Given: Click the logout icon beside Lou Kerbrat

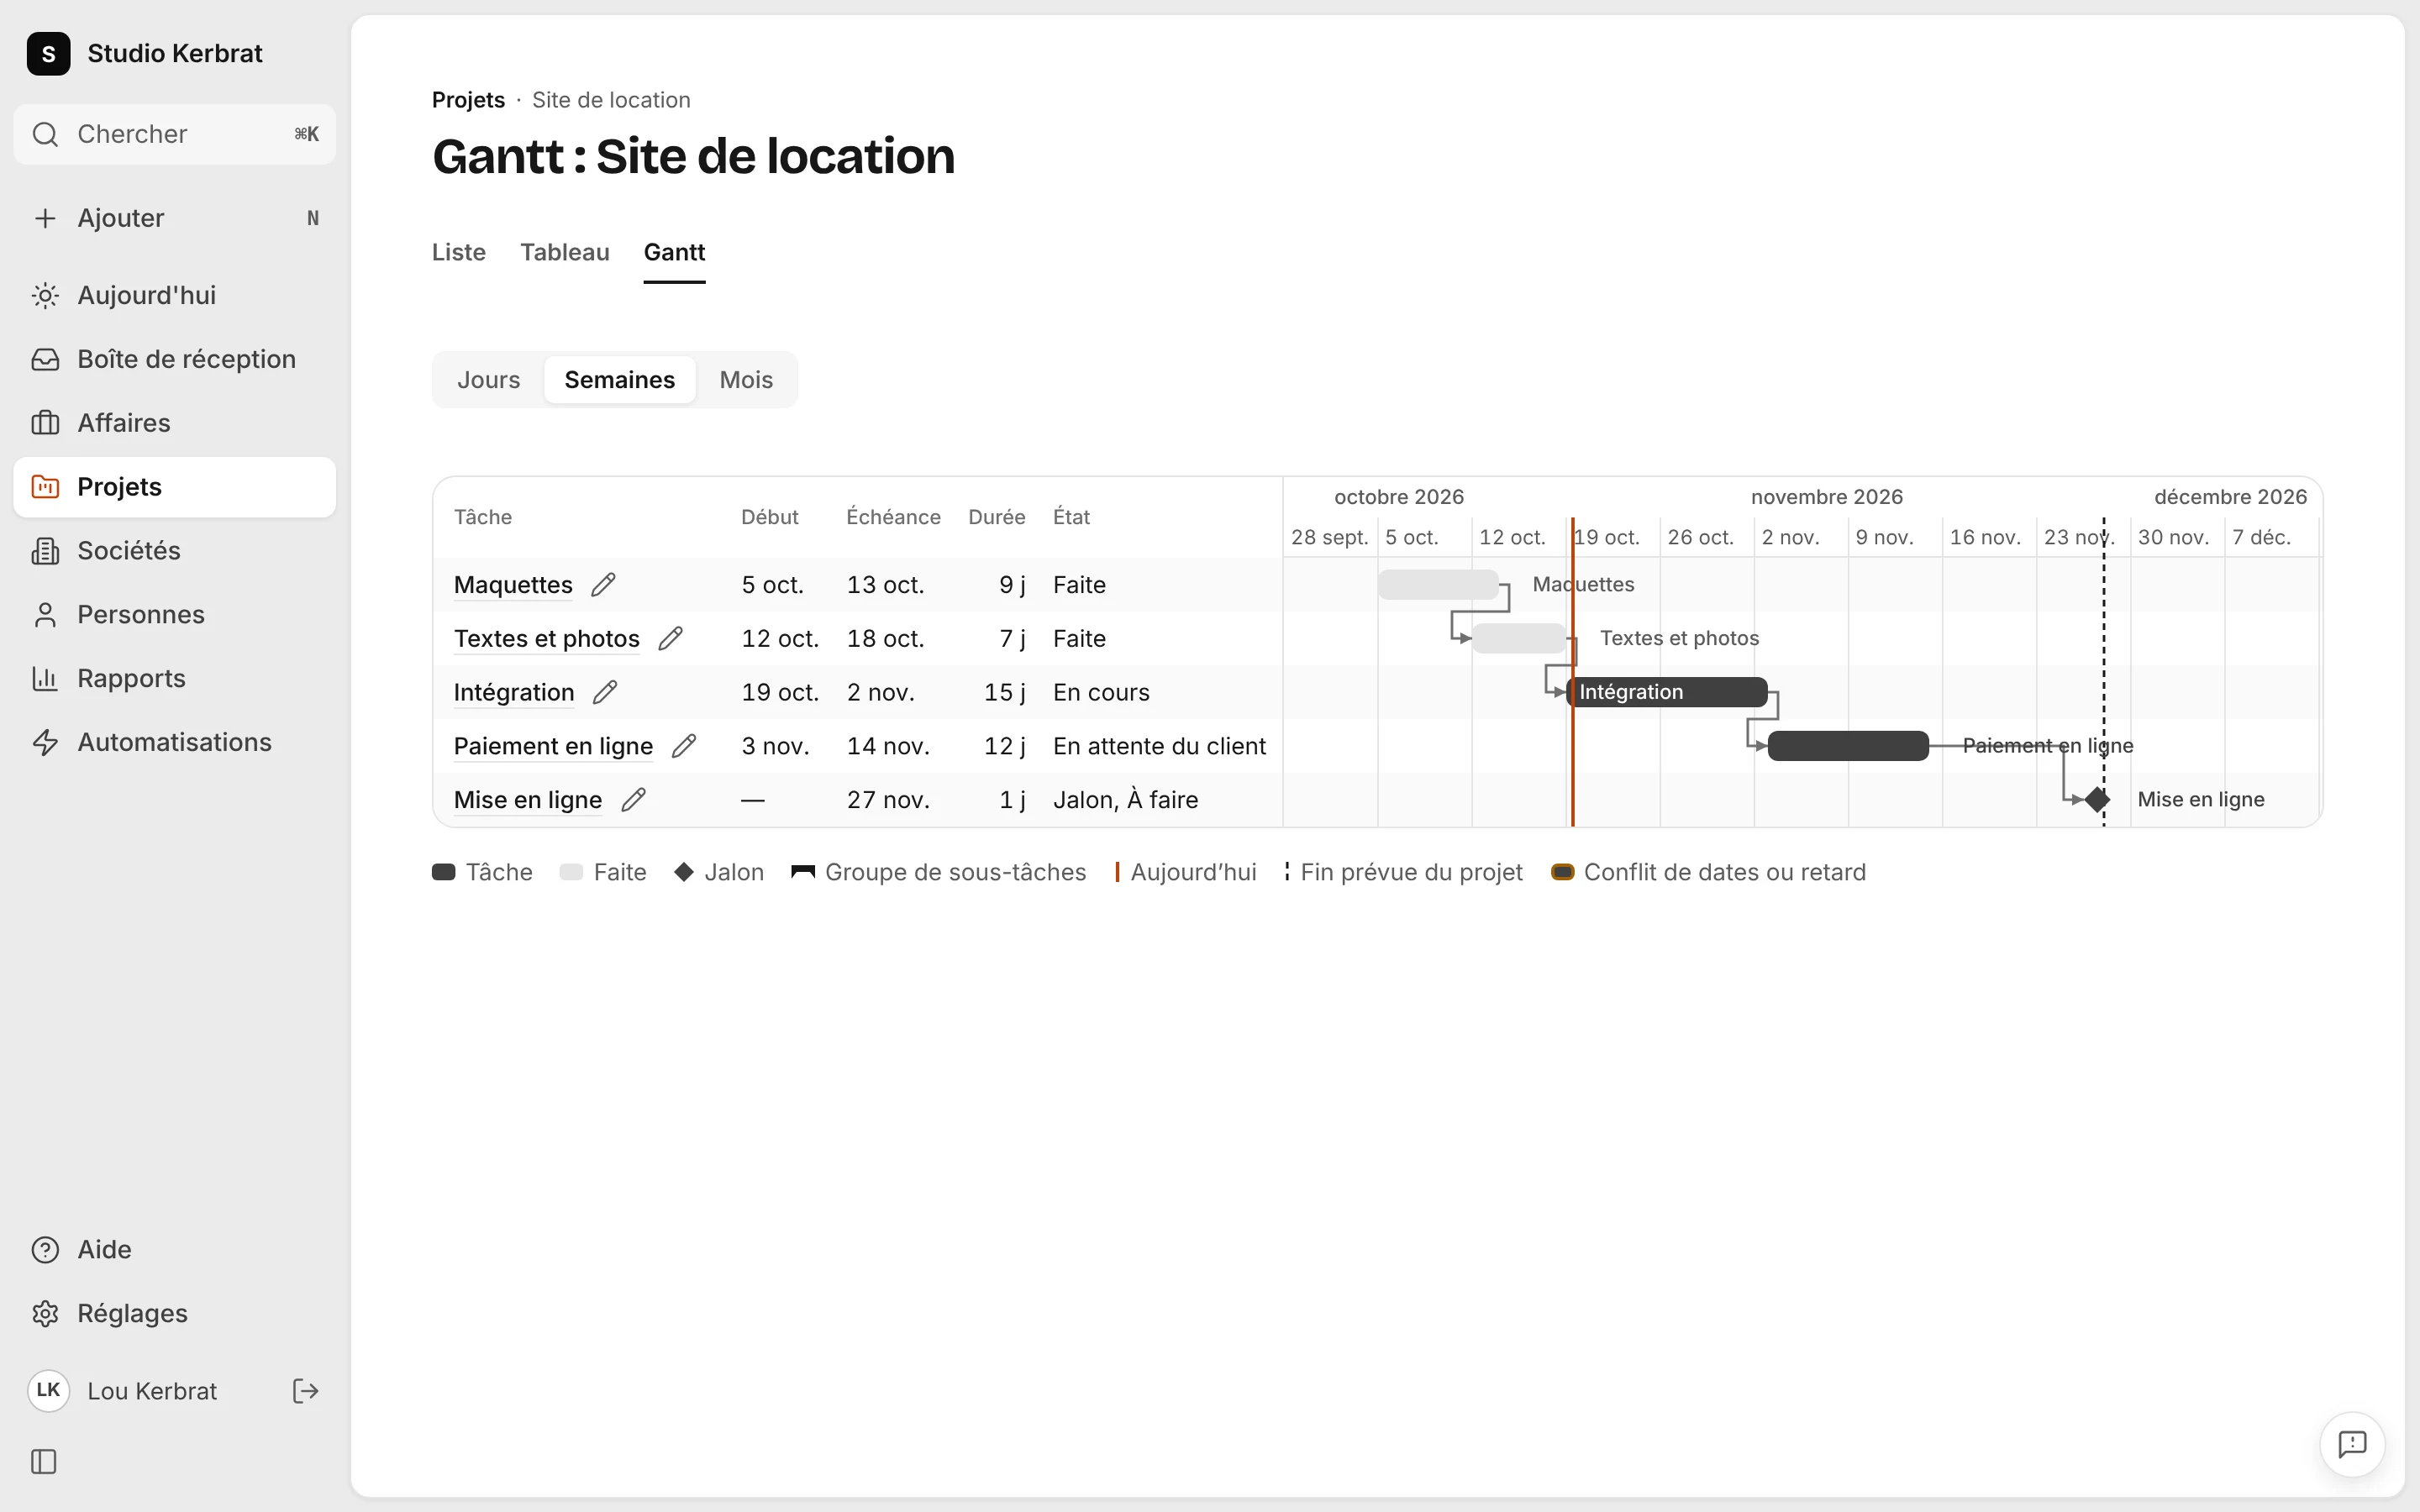Looking at the screenshot, I should coord(305,1390).
